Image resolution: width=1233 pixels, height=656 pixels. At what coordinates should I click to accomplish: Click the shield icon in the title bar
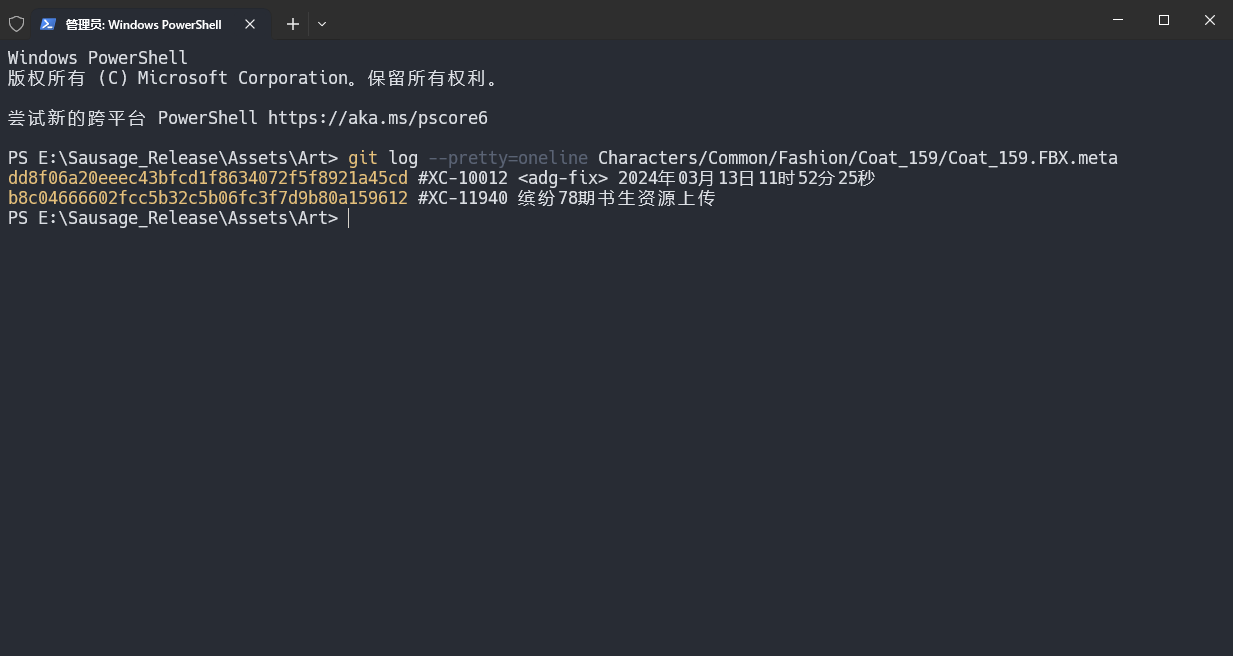click(x=16, y=23)
